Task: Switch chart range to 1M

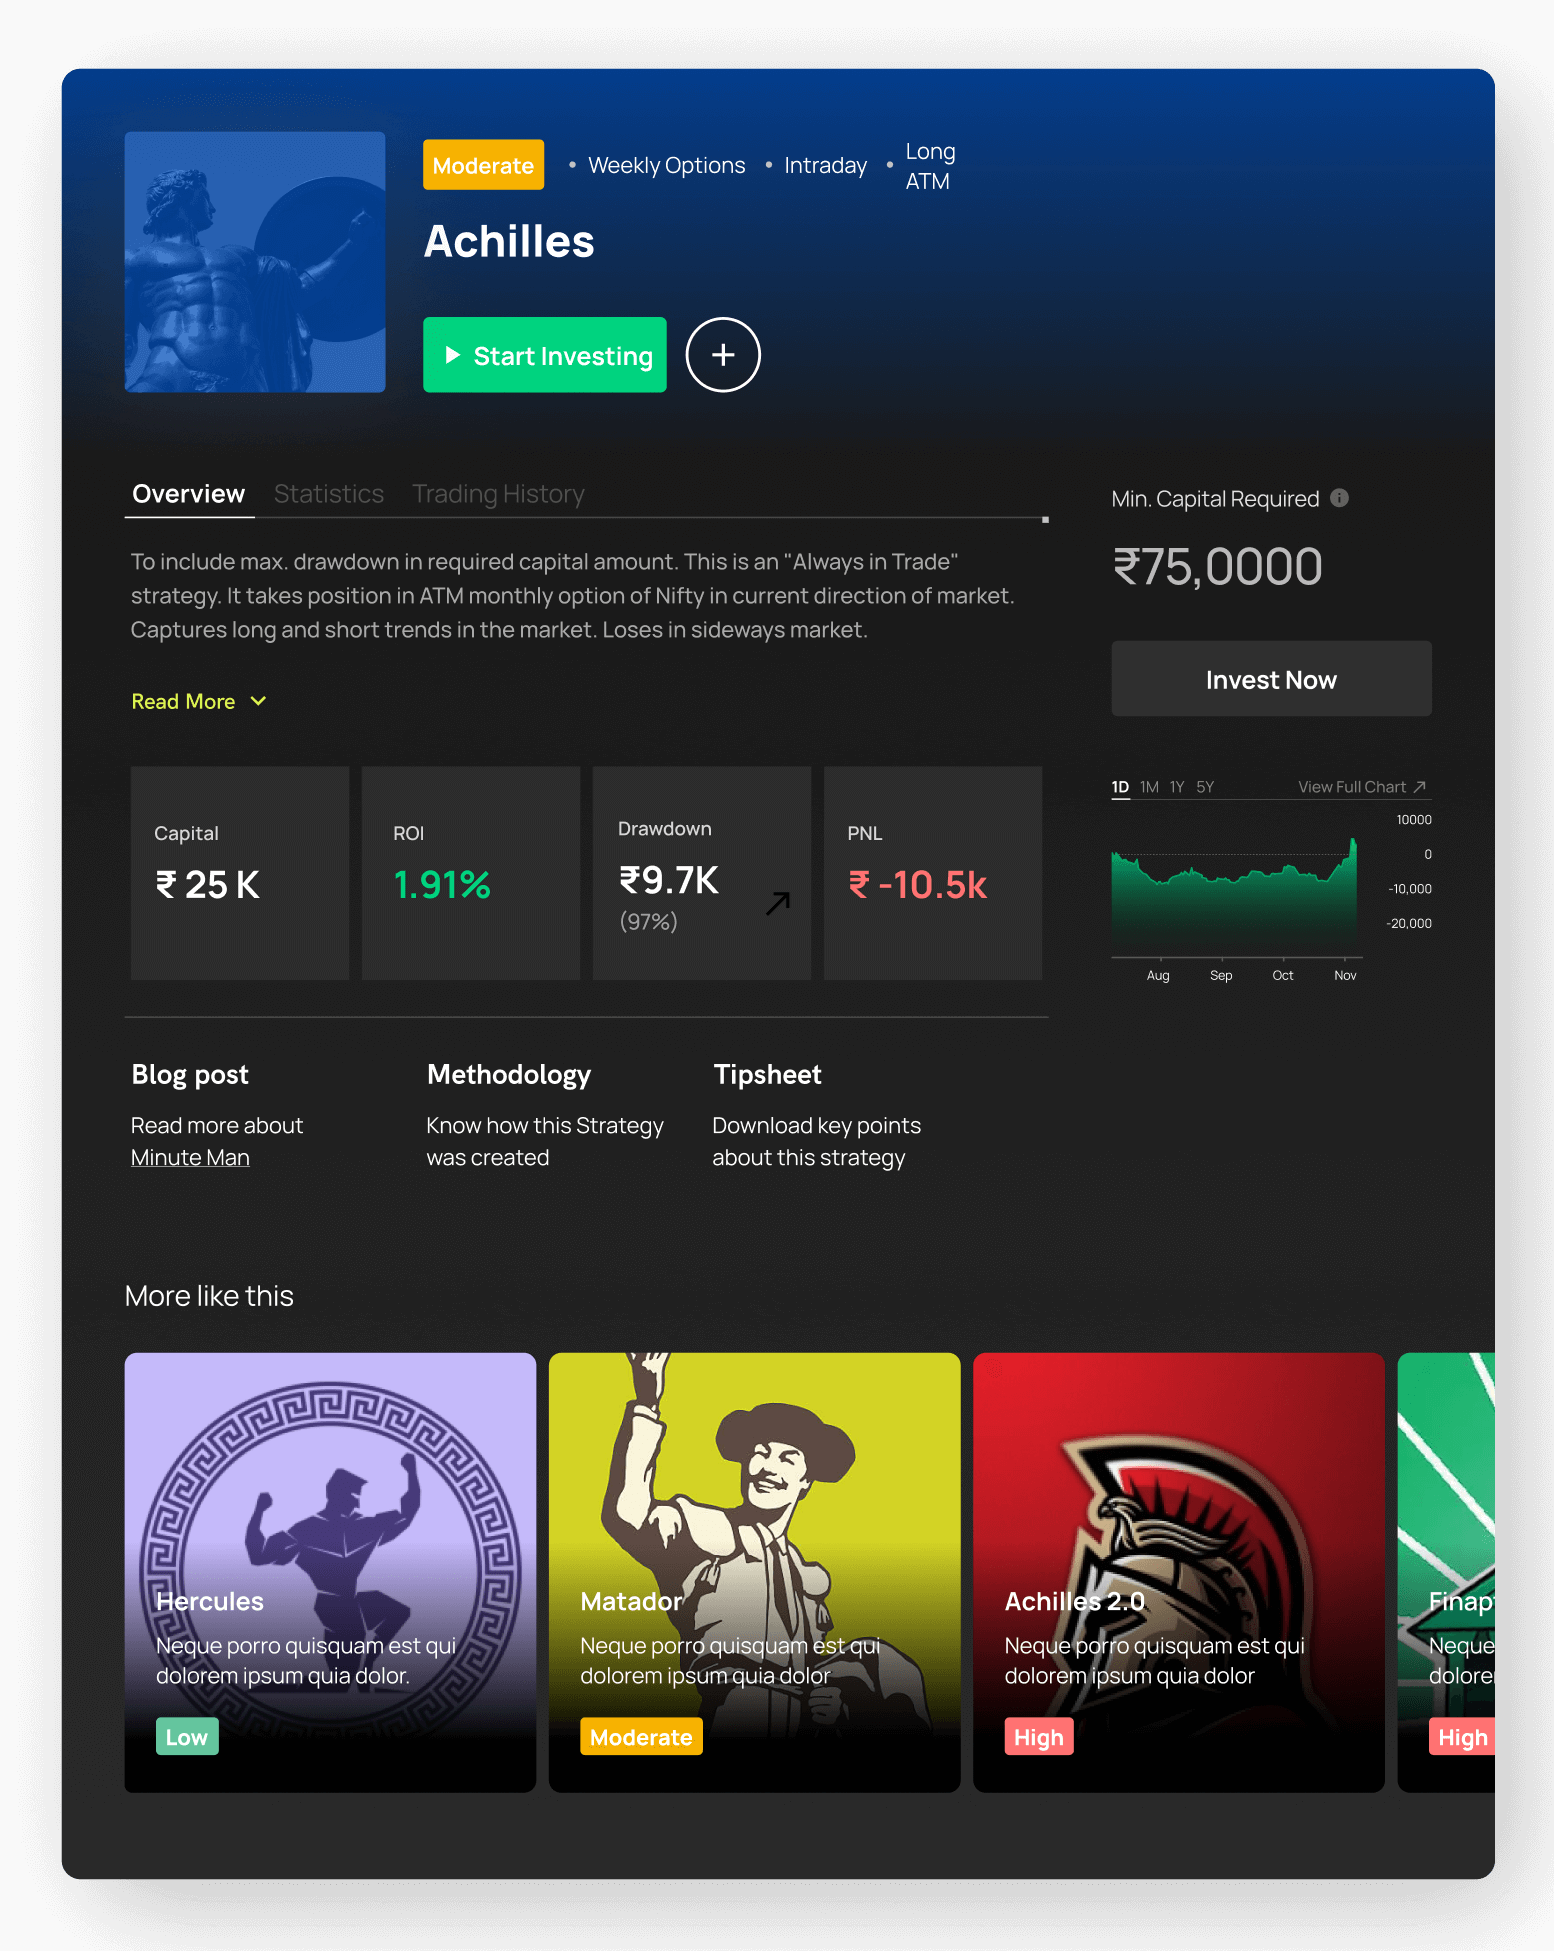Action: click(1149, 787)
